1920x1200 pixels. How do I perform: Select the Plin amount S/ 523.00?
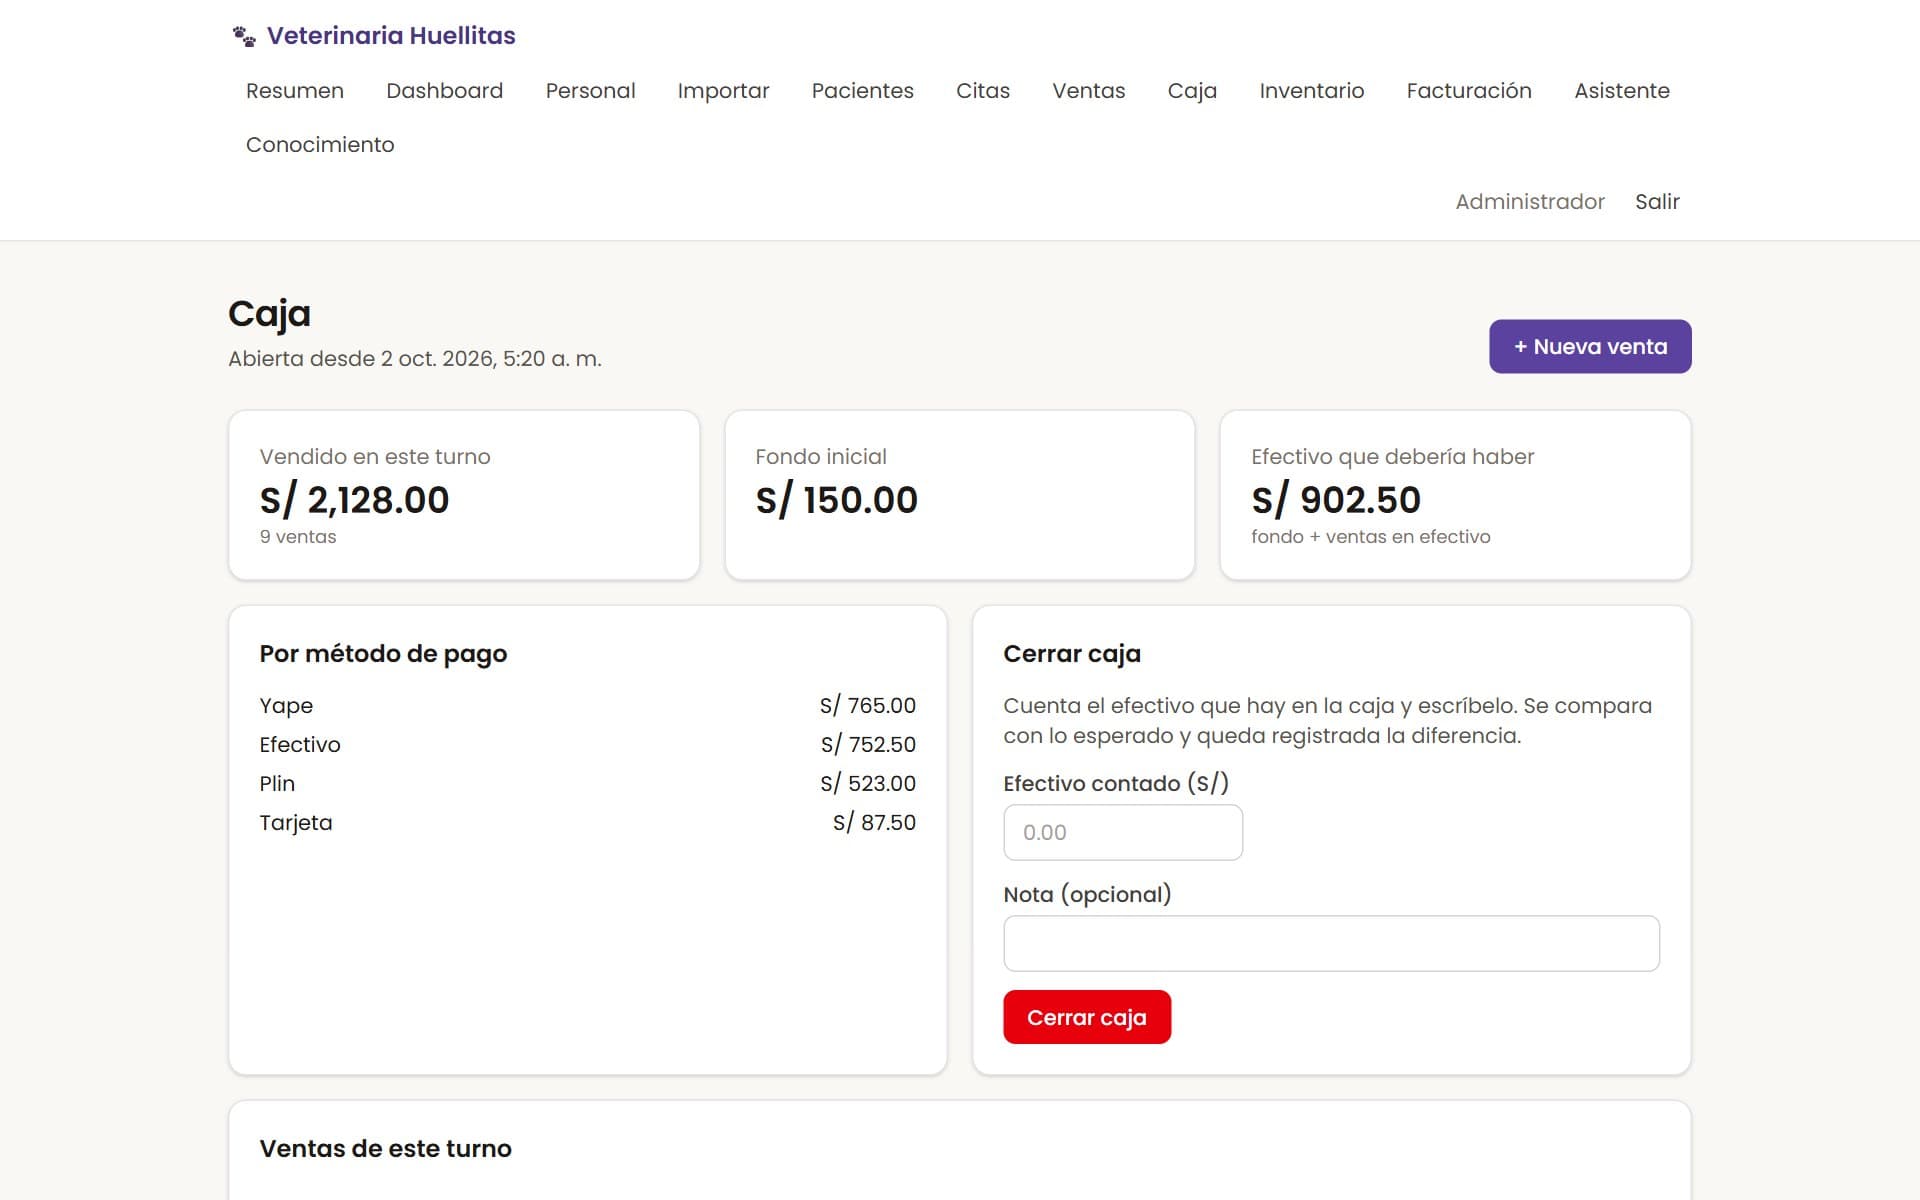pos(867,784)
